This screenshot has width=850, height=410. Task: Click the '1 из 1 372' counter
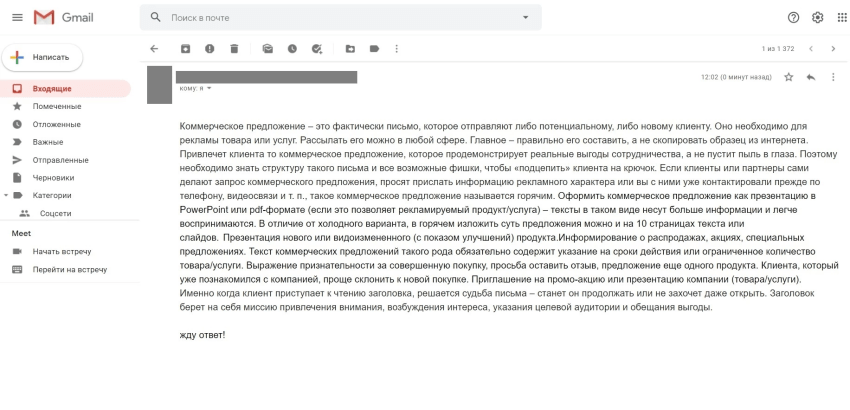pos(777,49)
